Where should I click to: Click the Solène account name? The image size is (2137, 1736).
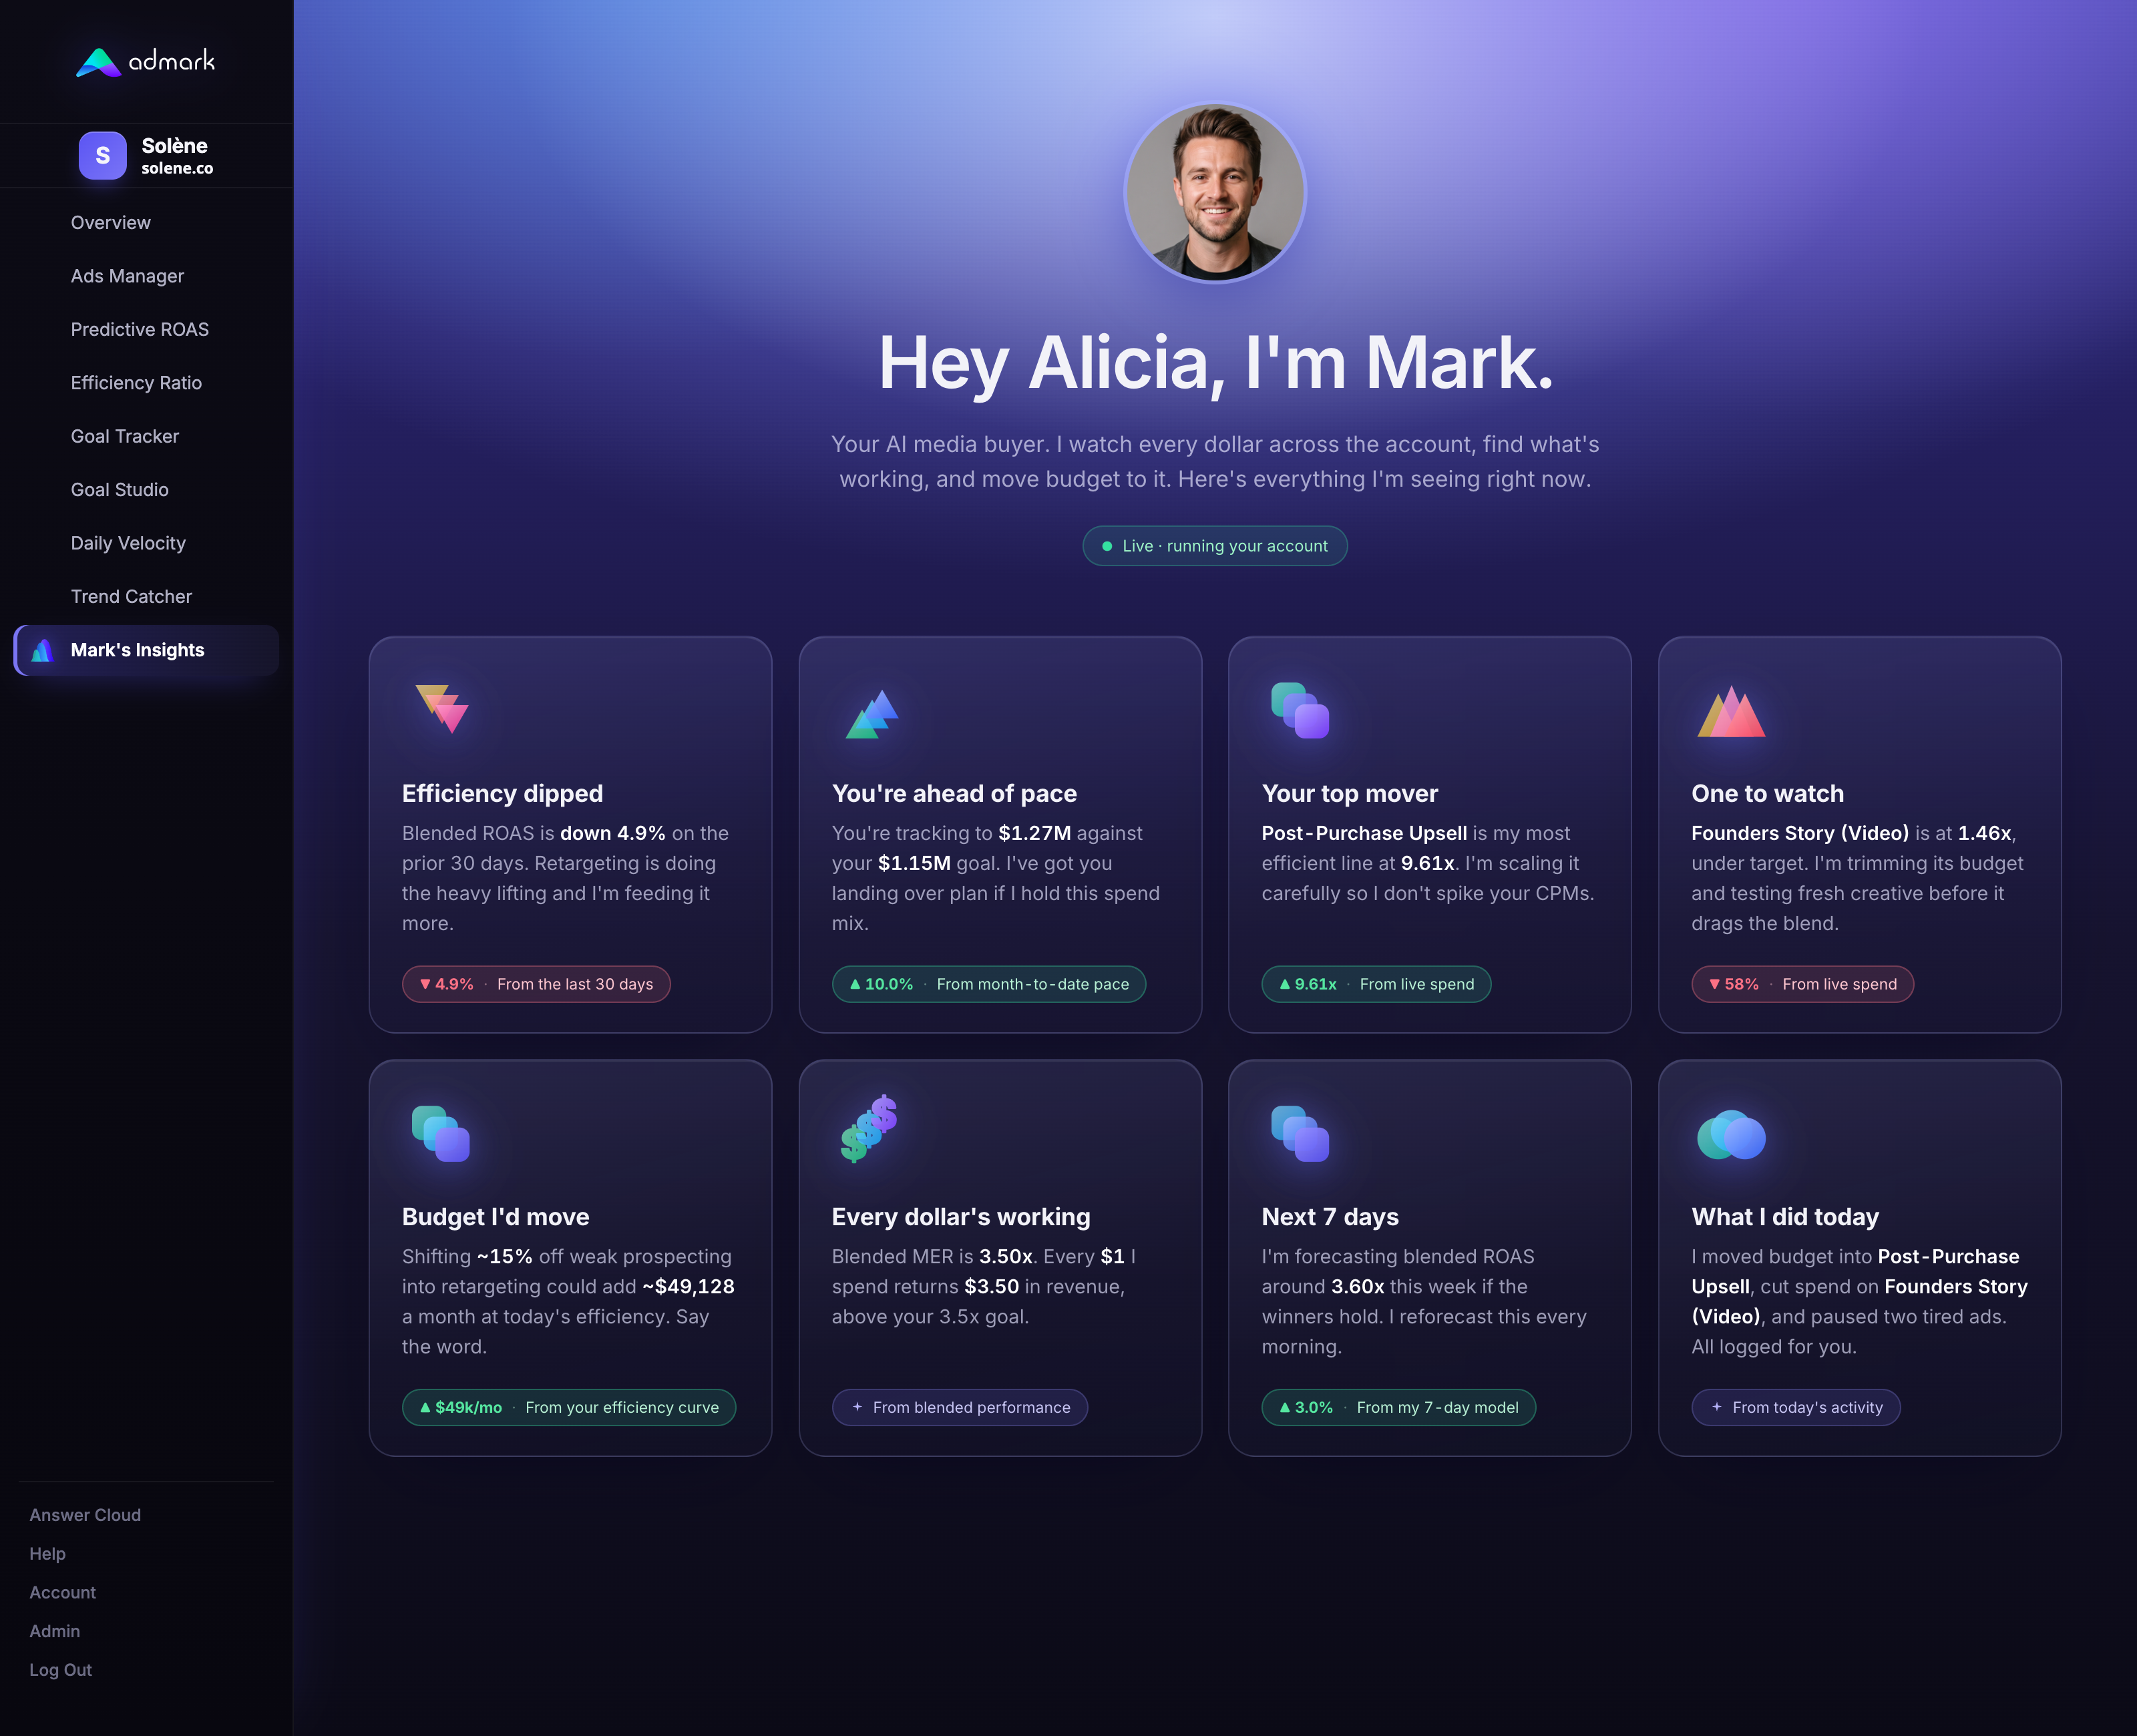(x=175, y=146)
